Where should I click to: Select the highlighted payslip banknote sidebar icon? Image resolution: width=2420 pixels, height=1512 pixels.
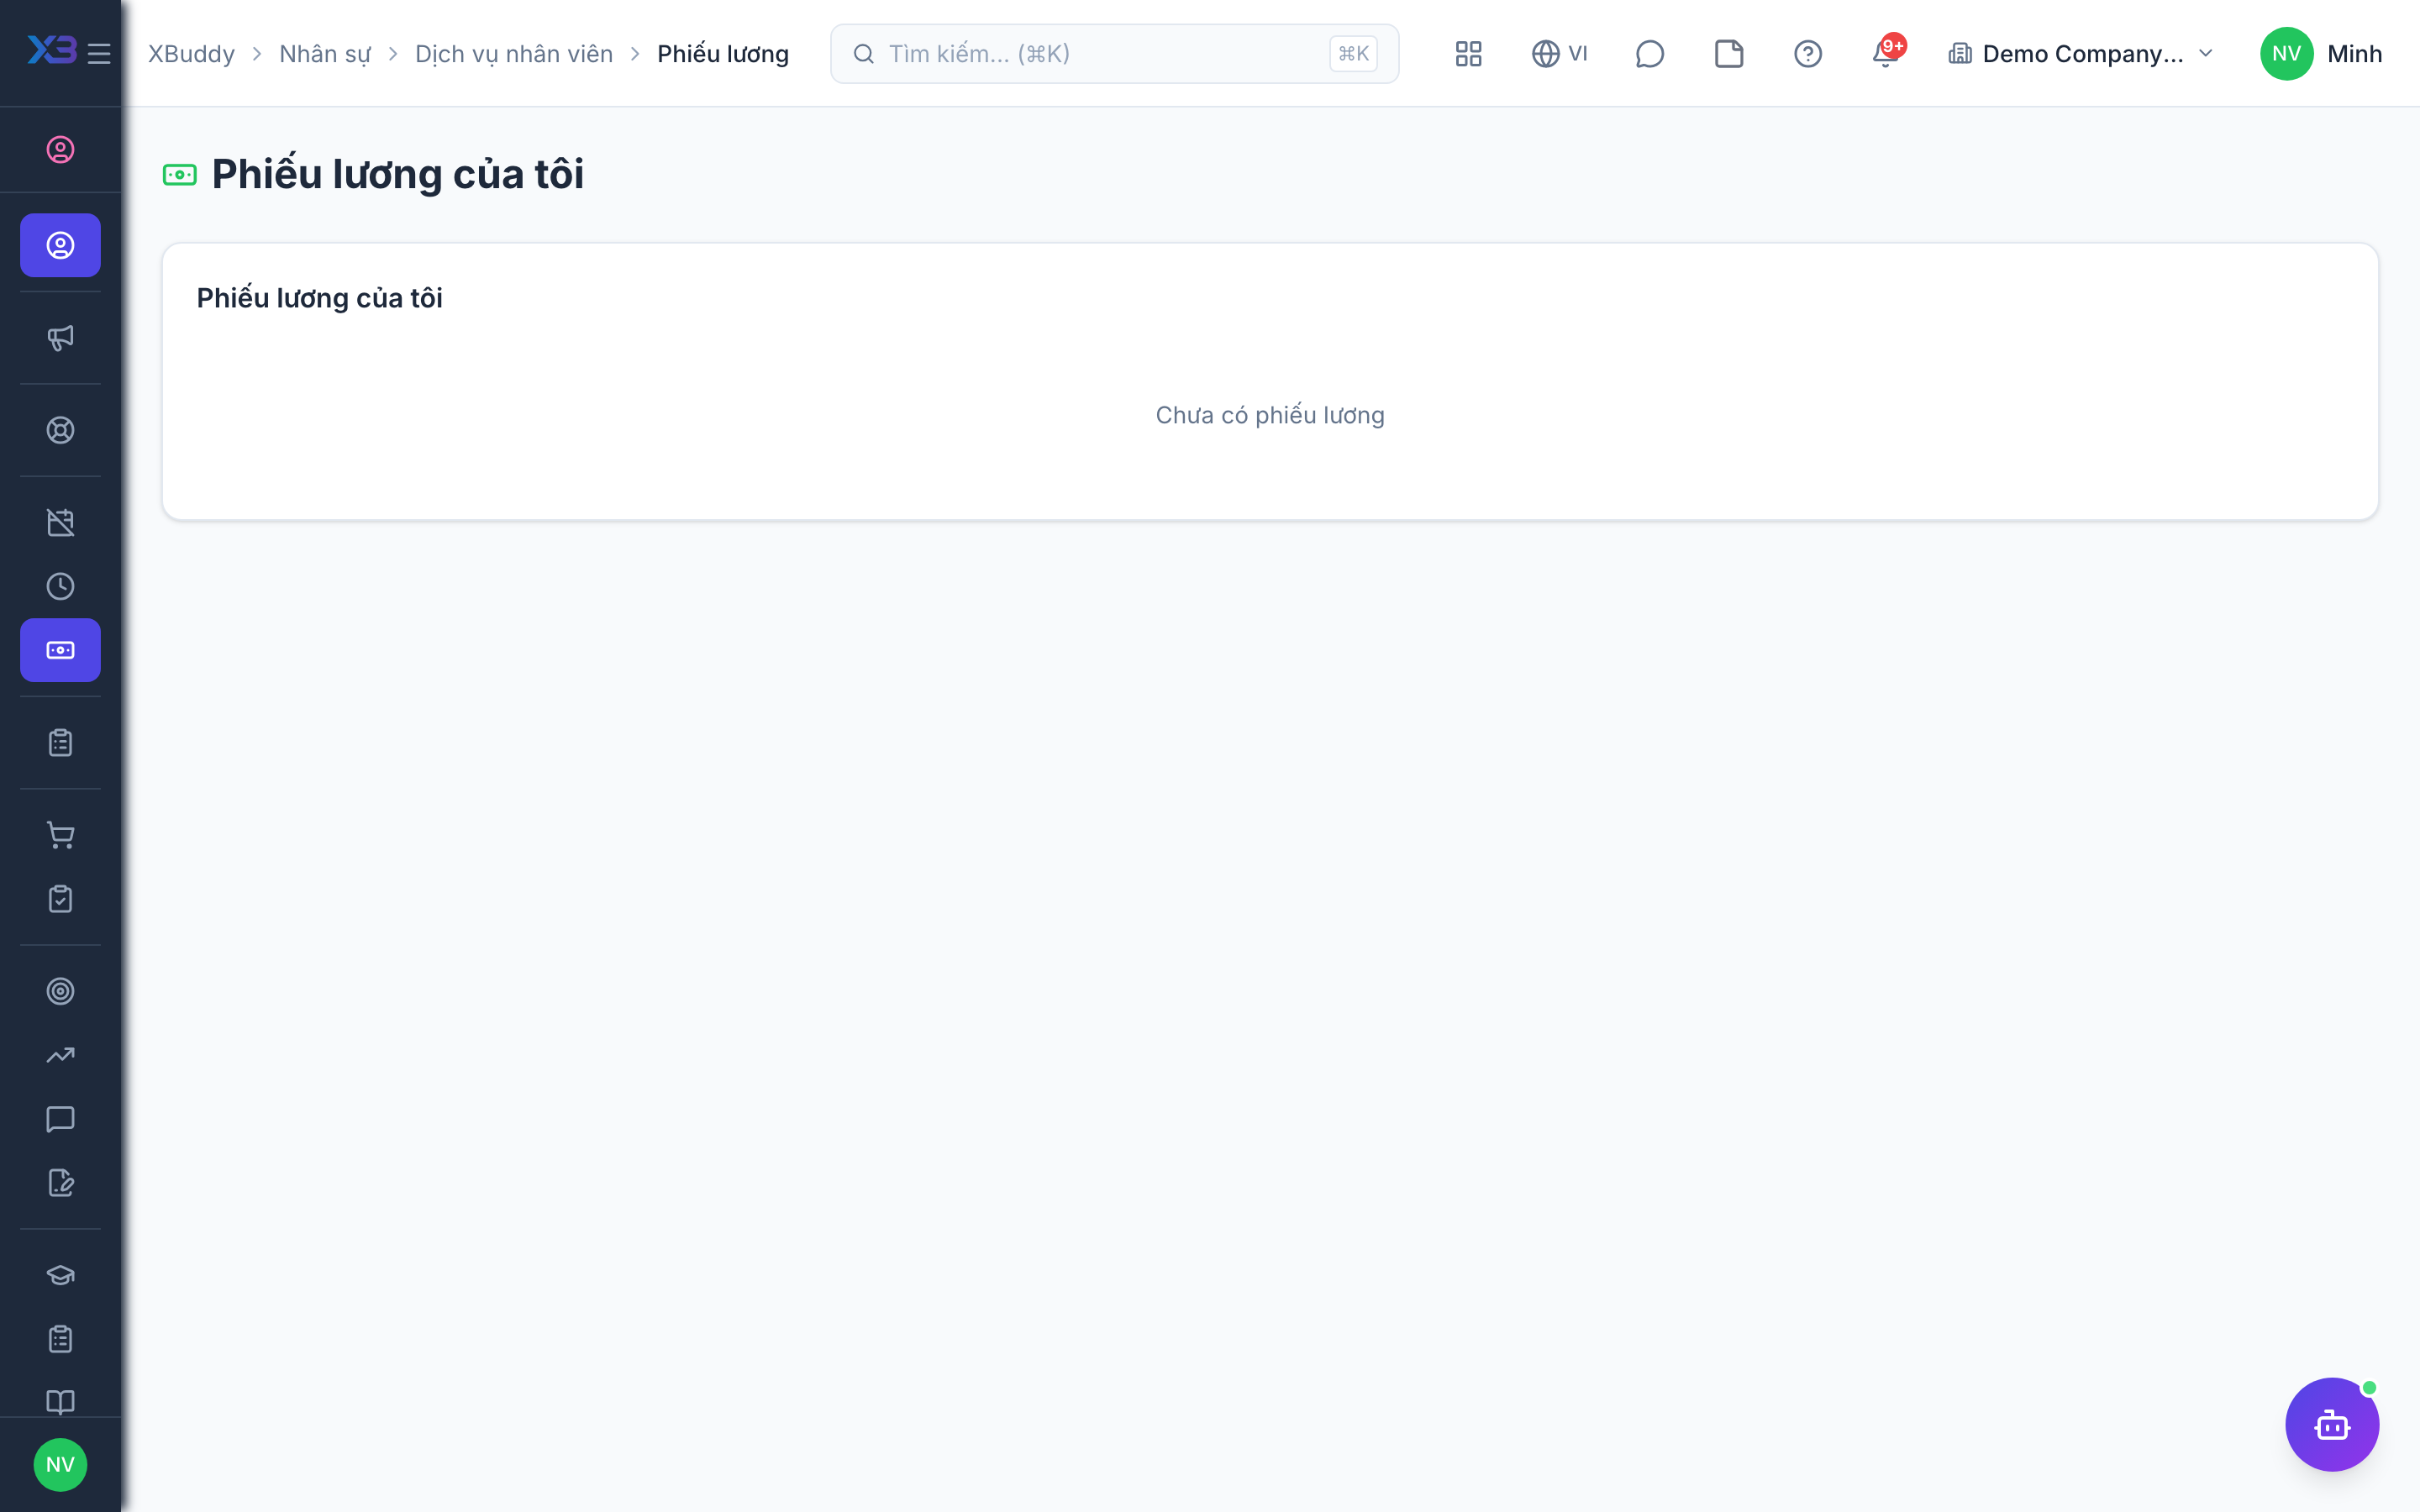[60, 650]
